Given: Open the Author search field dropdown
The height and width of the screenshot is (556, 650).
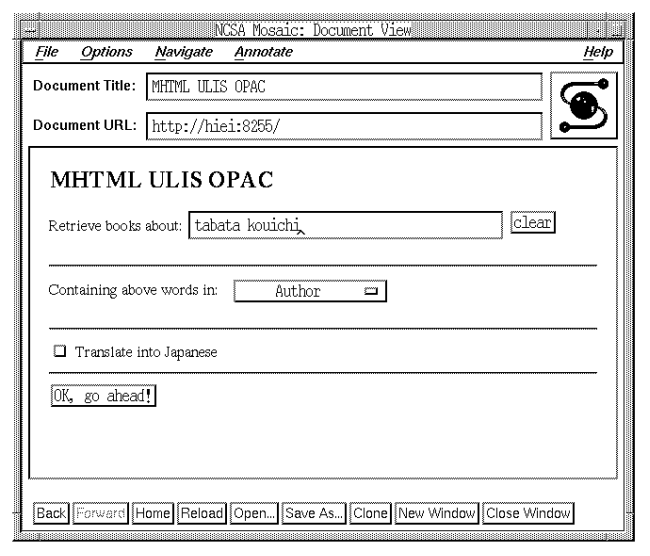Looking at the screenshot, I should pyautogui.click(x=310, y=292).
